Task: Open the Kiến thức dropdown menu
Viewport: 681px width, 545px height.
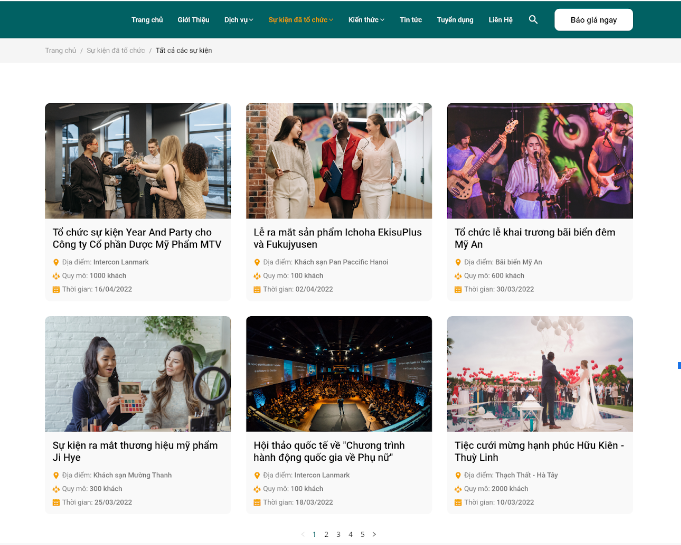Action: tap(366, 19)
